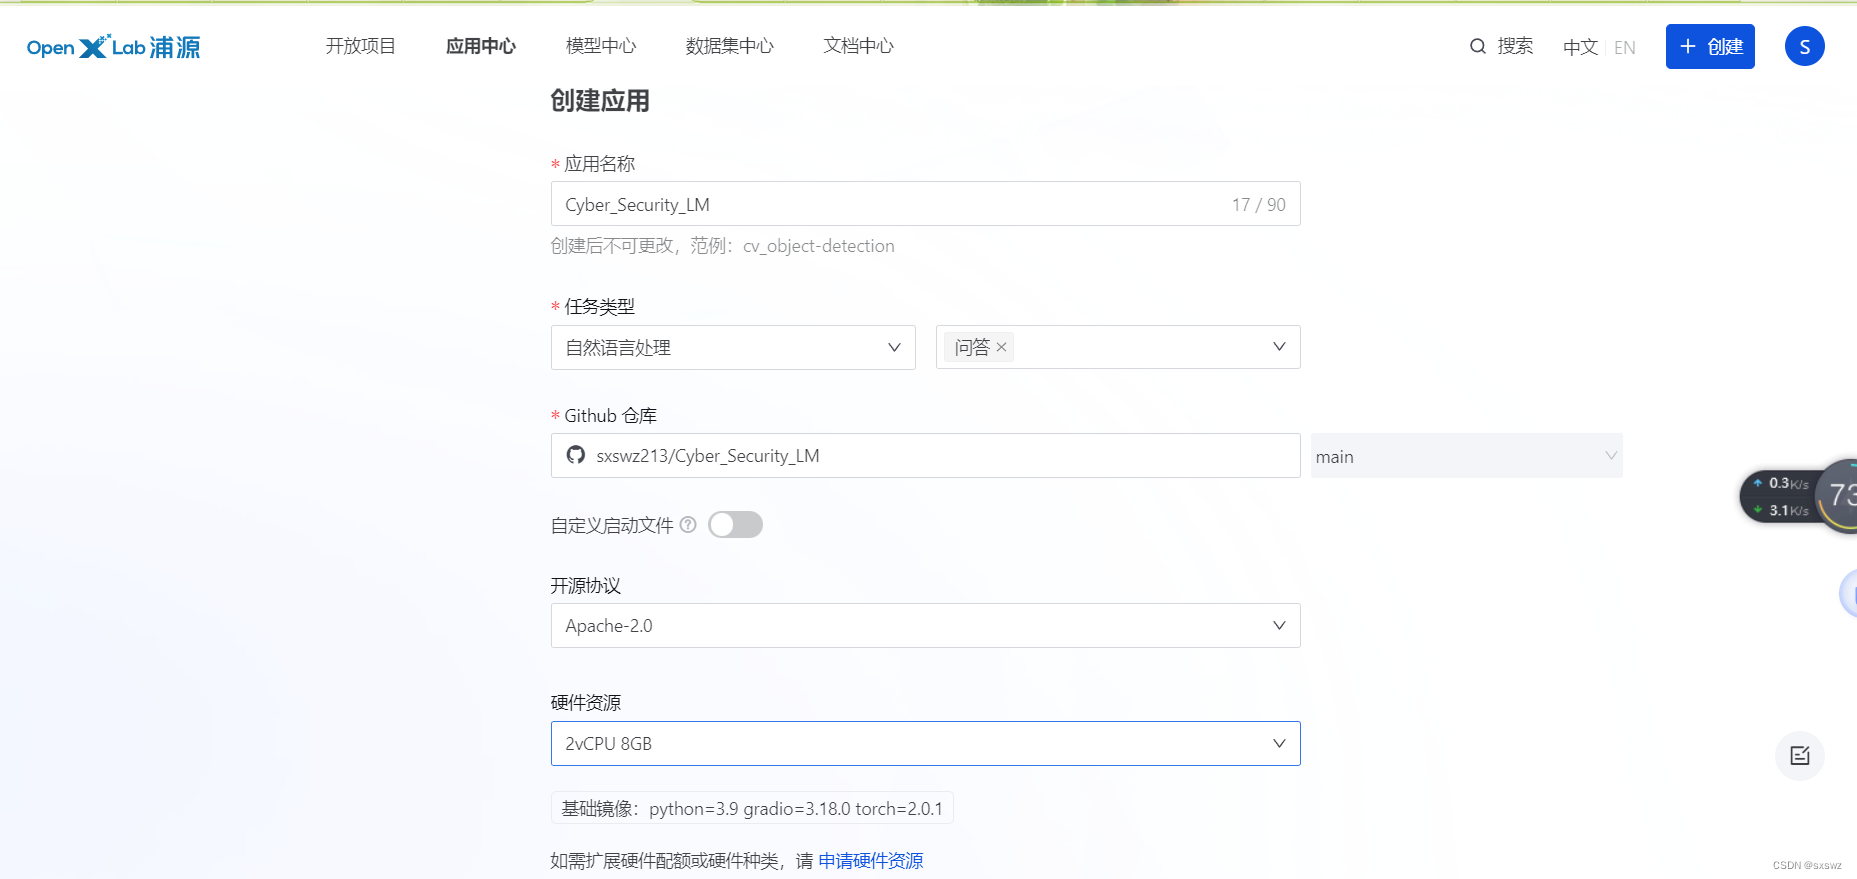The height and width of the screenshot is (879, 1857).
Task: Click the GitHub icon in repository field
Action: click(x=576, y=455)
